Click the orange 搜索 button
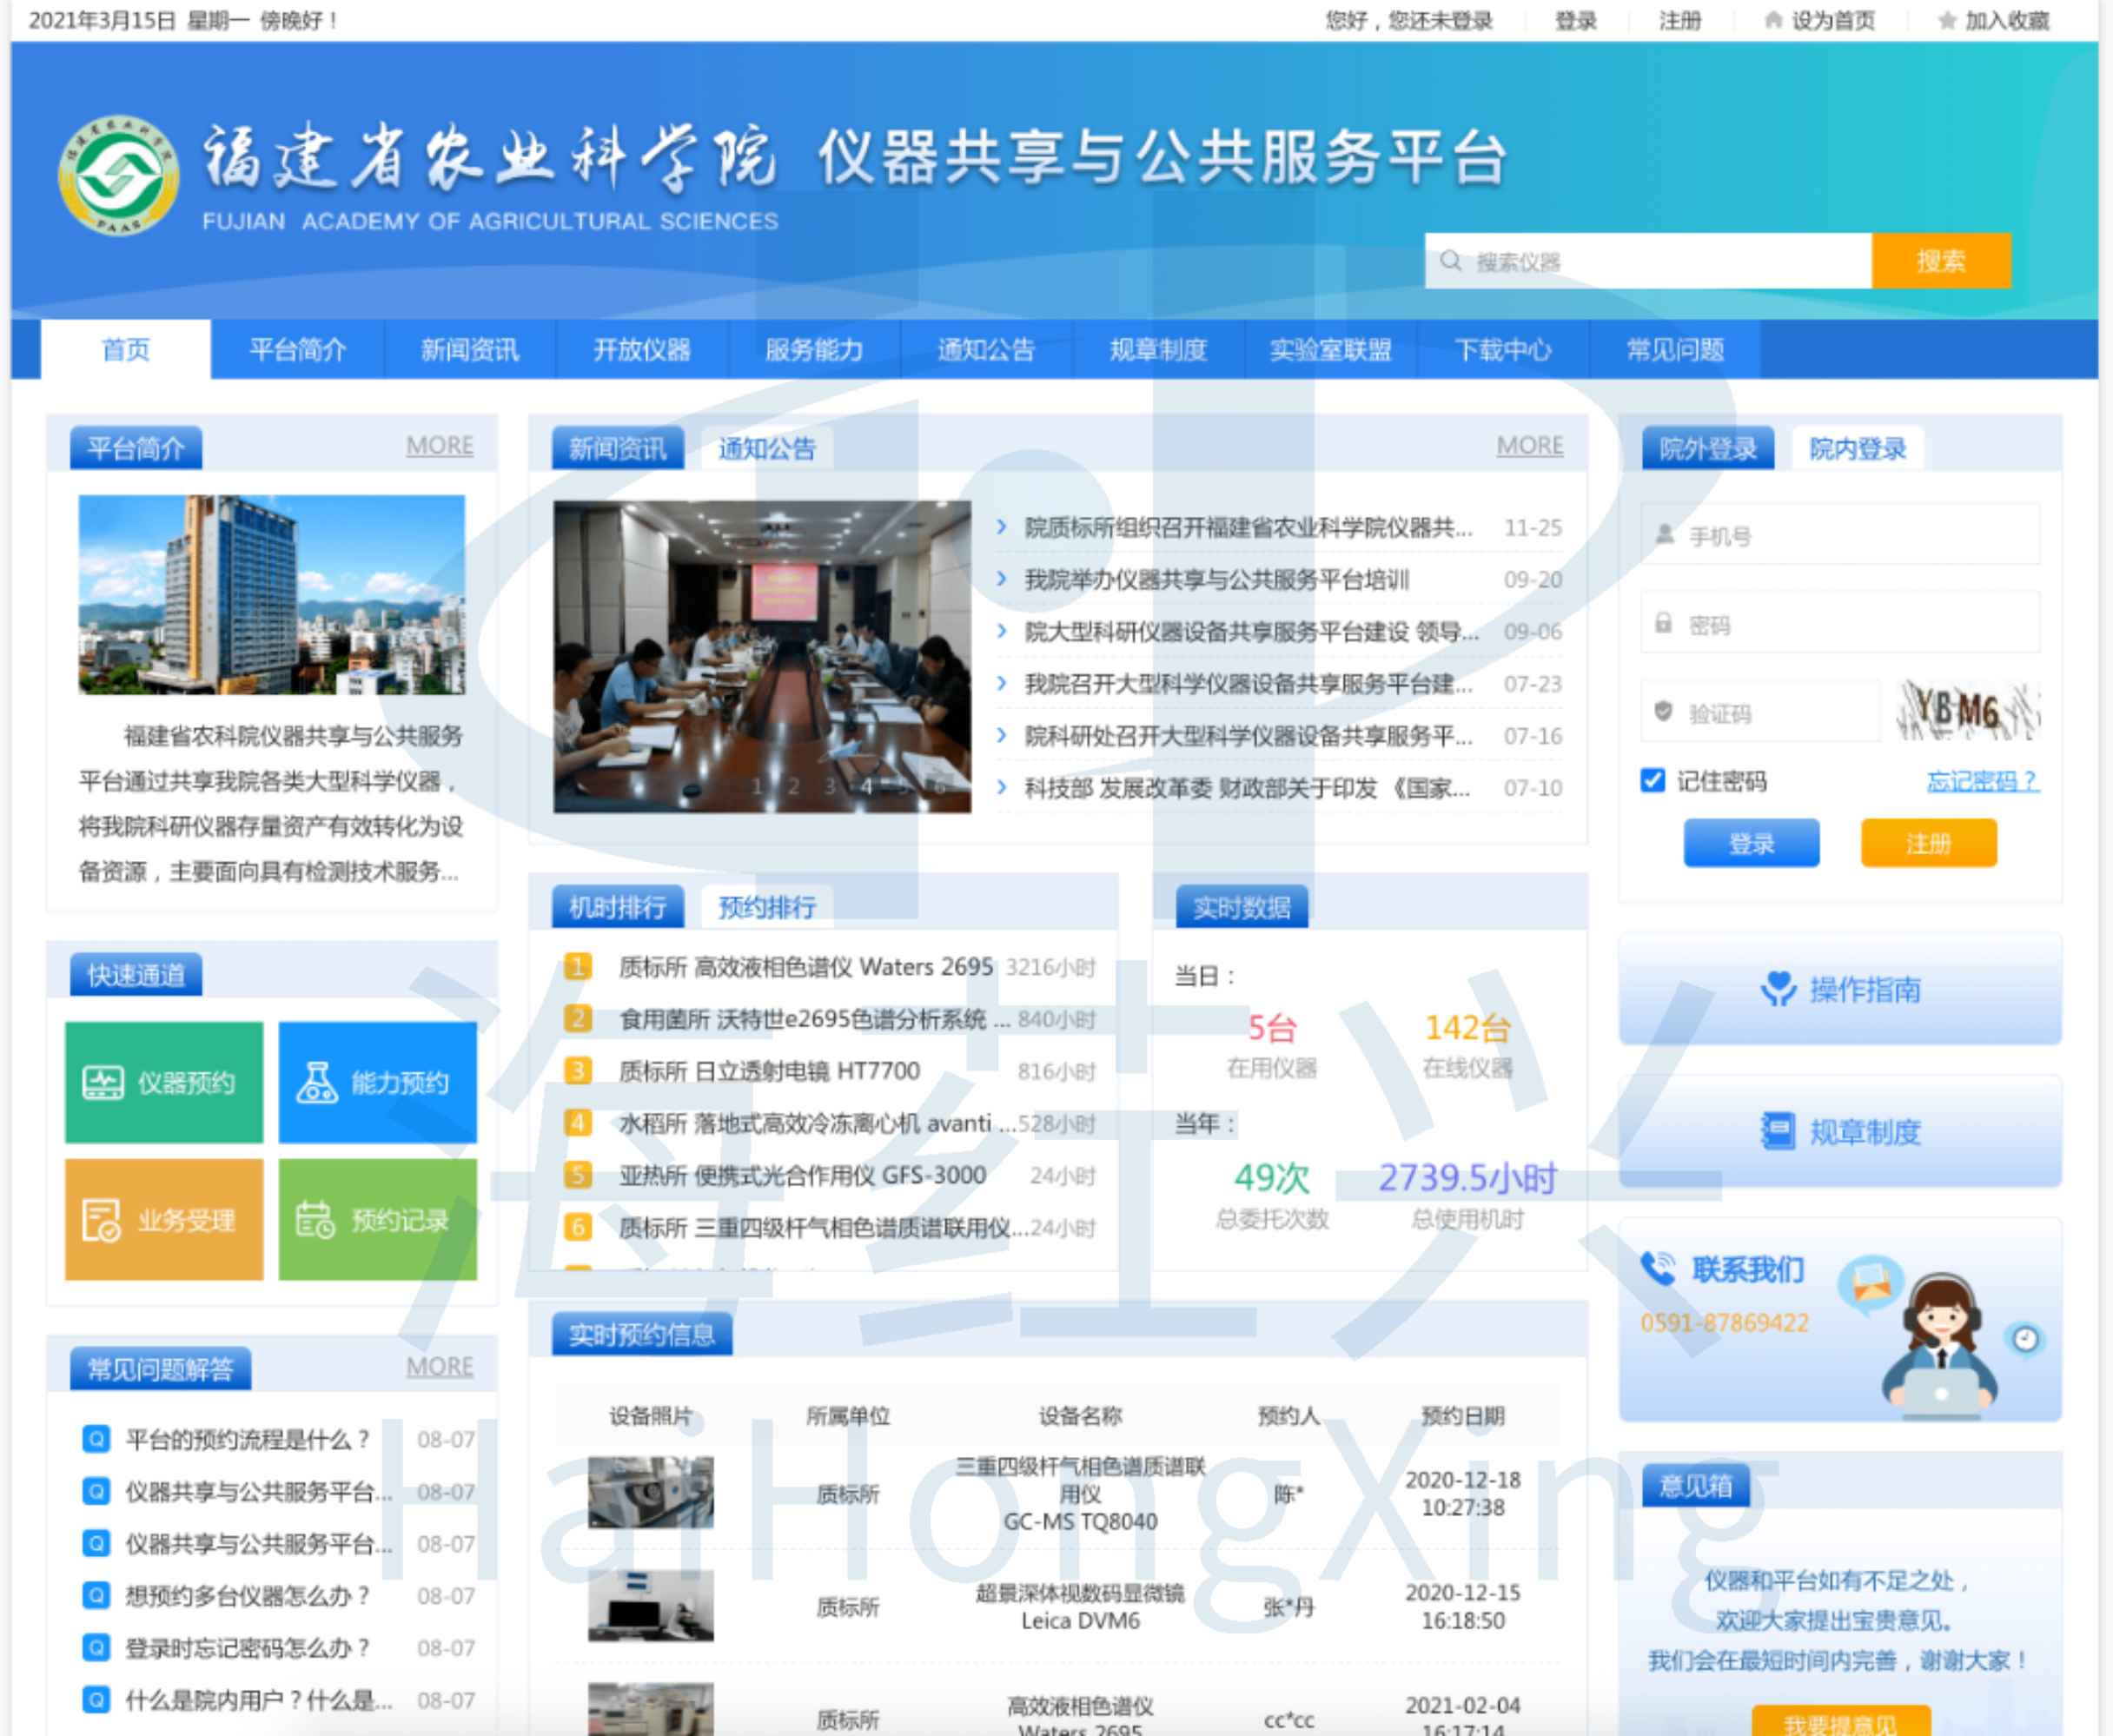2113x1736 pixels. (1940, 261)
